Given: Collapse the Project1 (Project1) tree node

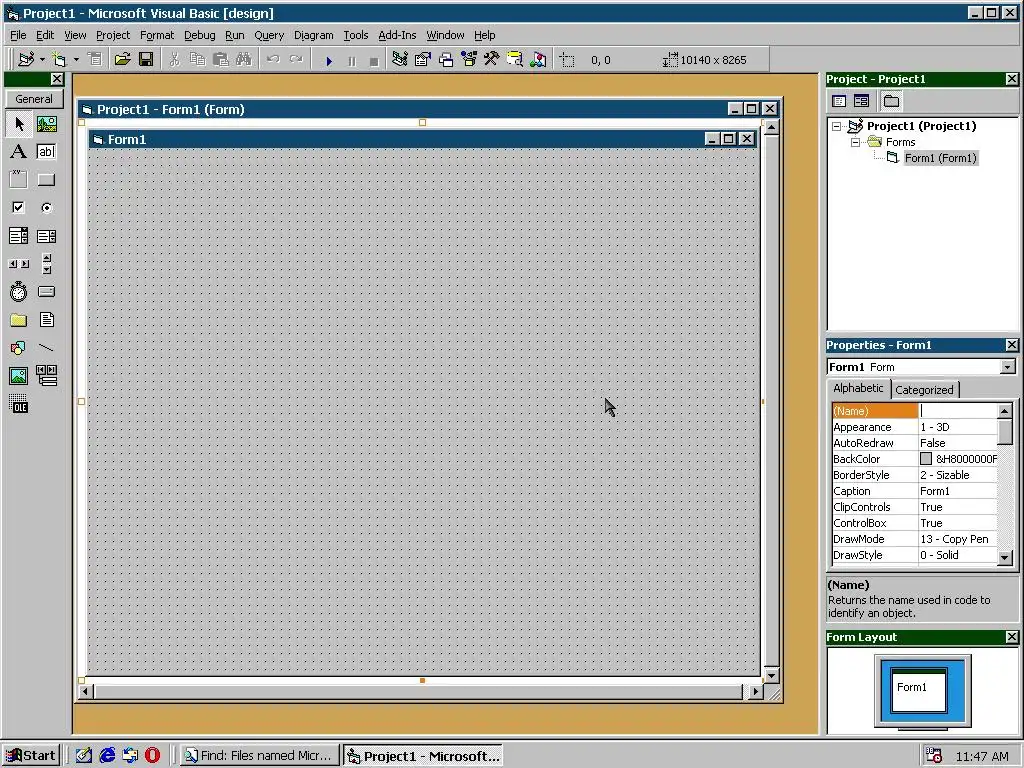Looking at the screenshot, I should click(x=837, y=127).
